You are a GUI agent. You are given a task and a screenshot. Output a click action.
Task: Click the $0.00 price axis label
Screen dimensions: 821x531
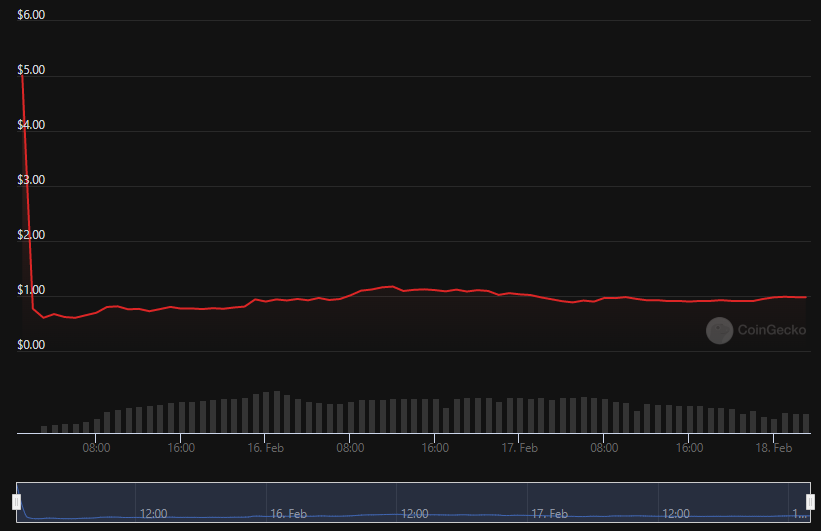31,345
